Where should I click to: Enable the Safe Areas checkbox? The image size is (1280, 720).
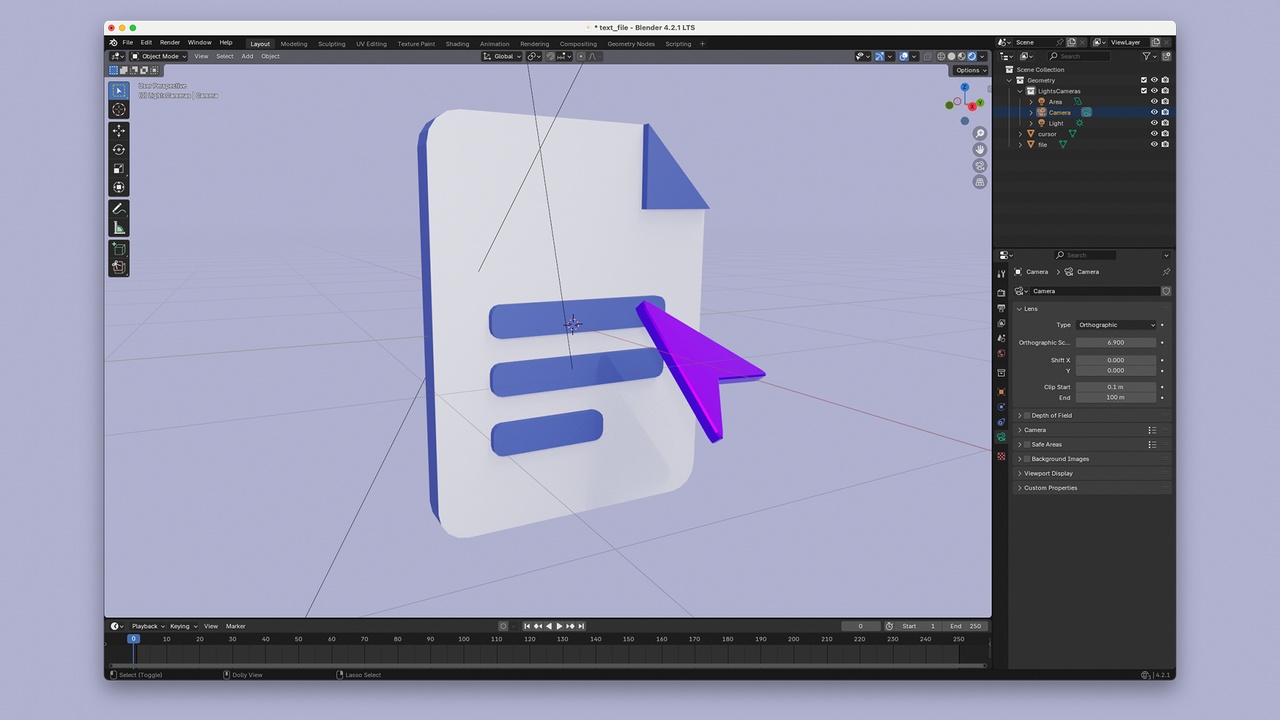click(1027, 444)
